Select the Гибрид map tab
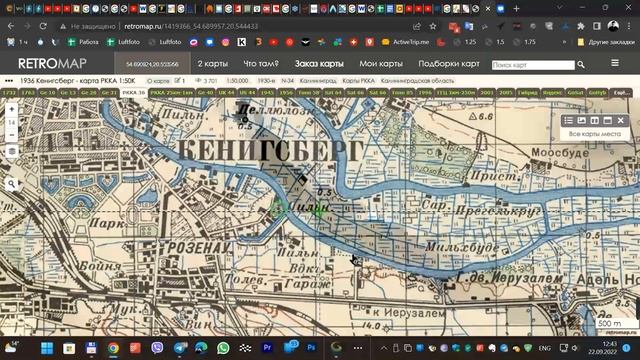 (x=527, y=93)
